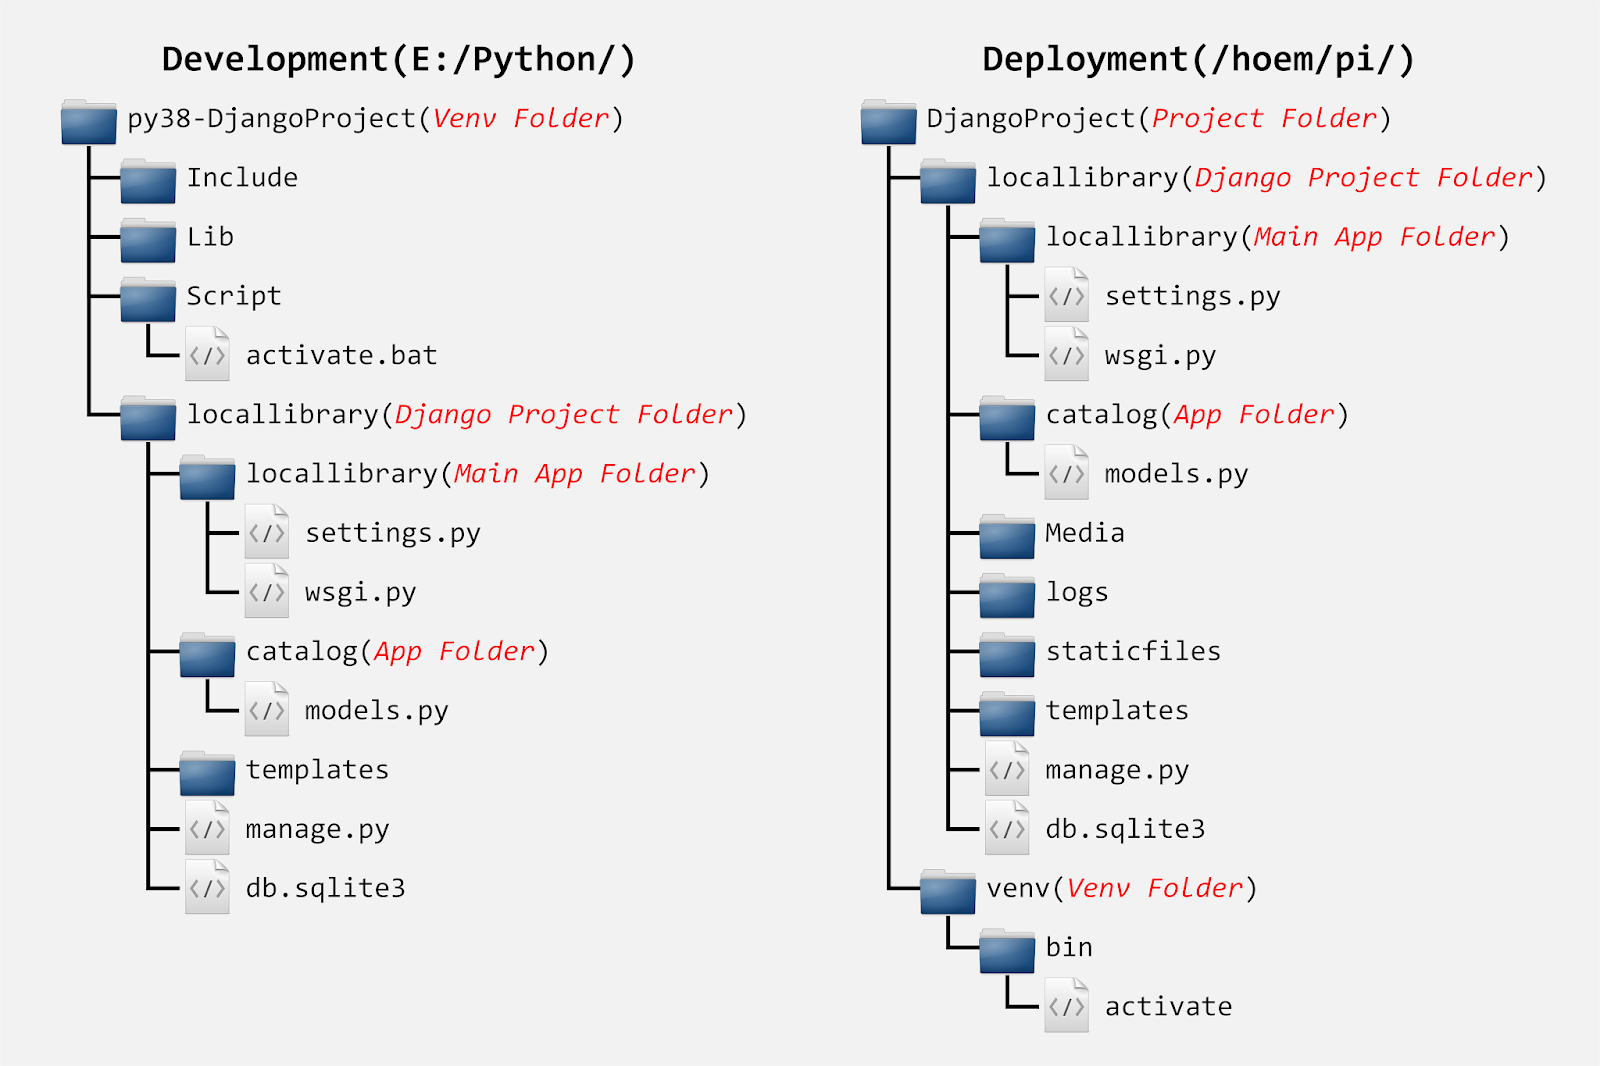This screenshot has width=1600, height=1066.
Task: Click the 'Media' folder label
Action: point(1085,533)
